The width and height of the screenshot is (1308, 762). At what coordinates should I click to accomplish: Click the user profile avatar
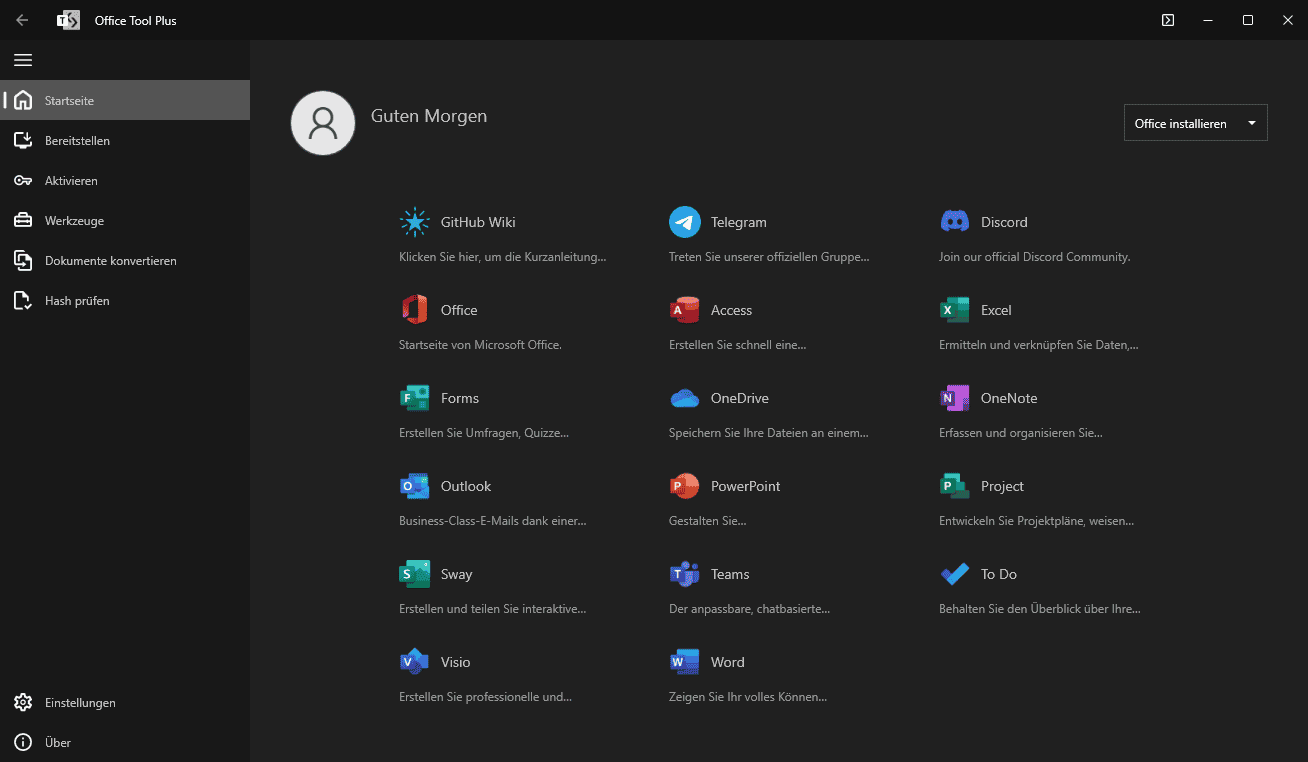(323, 123)
